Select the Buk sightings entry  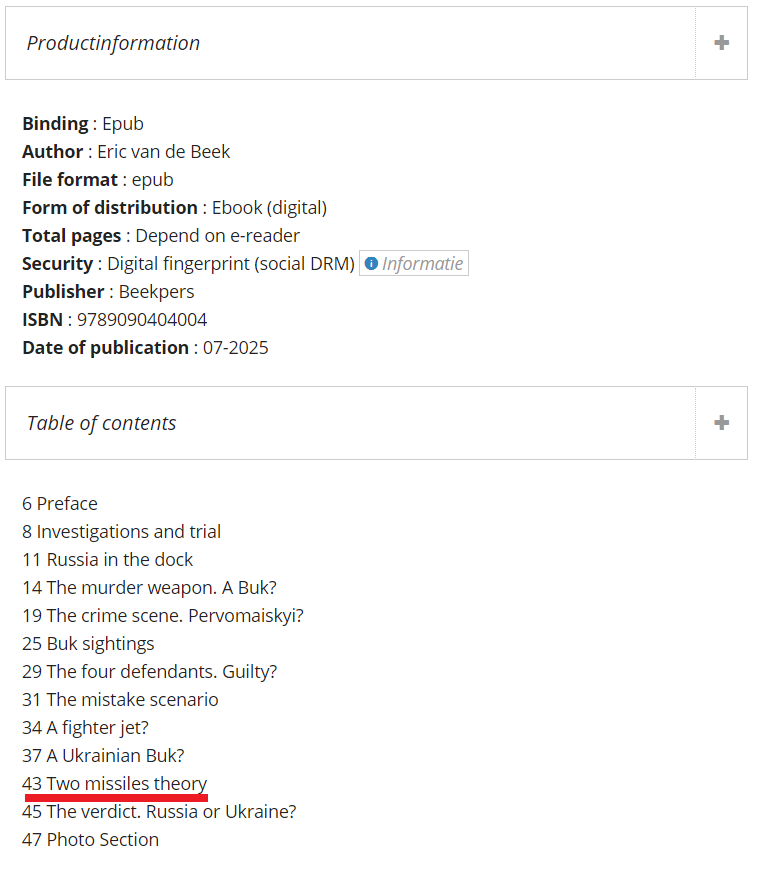[x=88, y=644]
